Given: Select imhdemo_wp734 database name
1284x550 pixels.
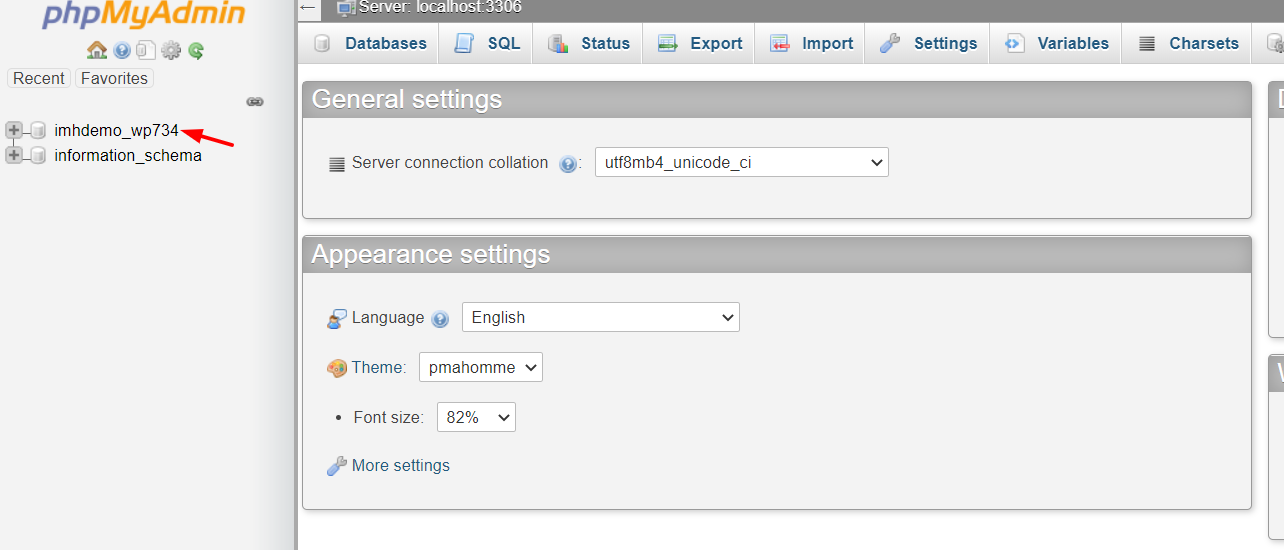Looking at the screenshot, I should coord(117,130).
